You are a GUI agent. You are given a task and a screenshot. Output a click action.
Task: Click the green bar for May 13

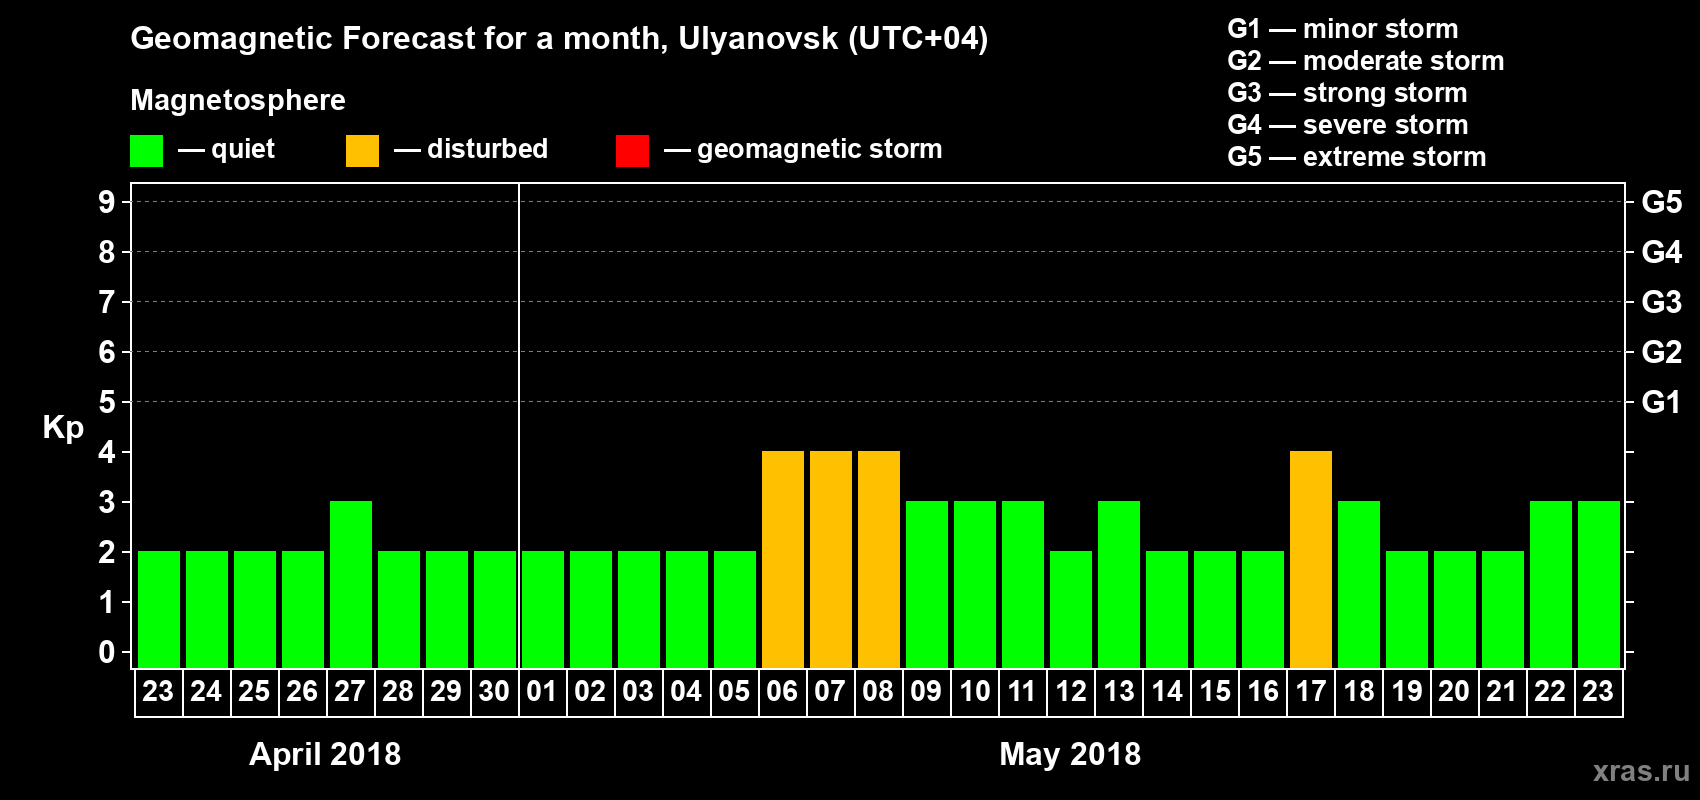tap(1119, 584)
